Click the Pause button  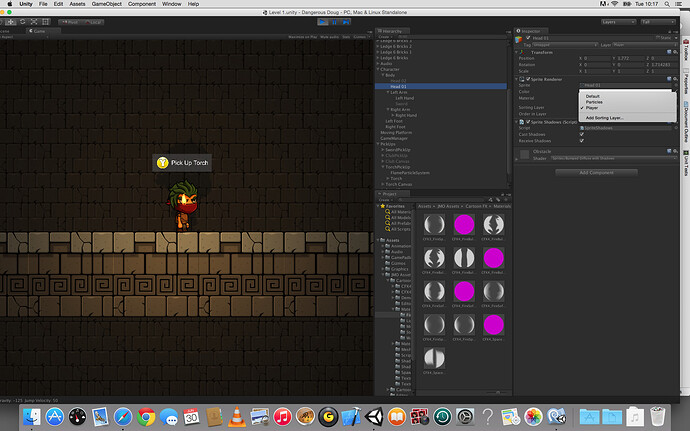[334, 22]
